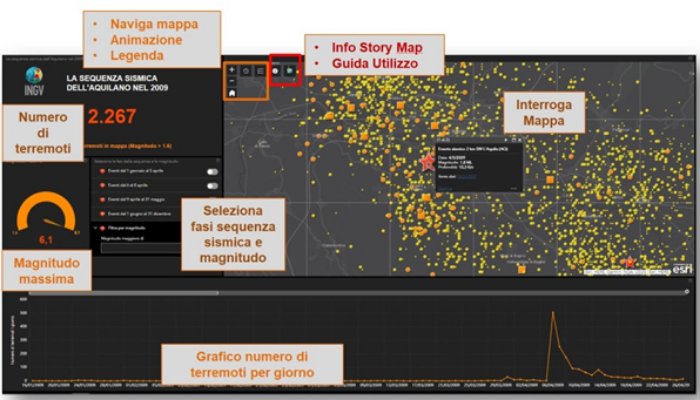700x400 pixels.
Task: Click the red star epicenter marker
Action: 428,163
